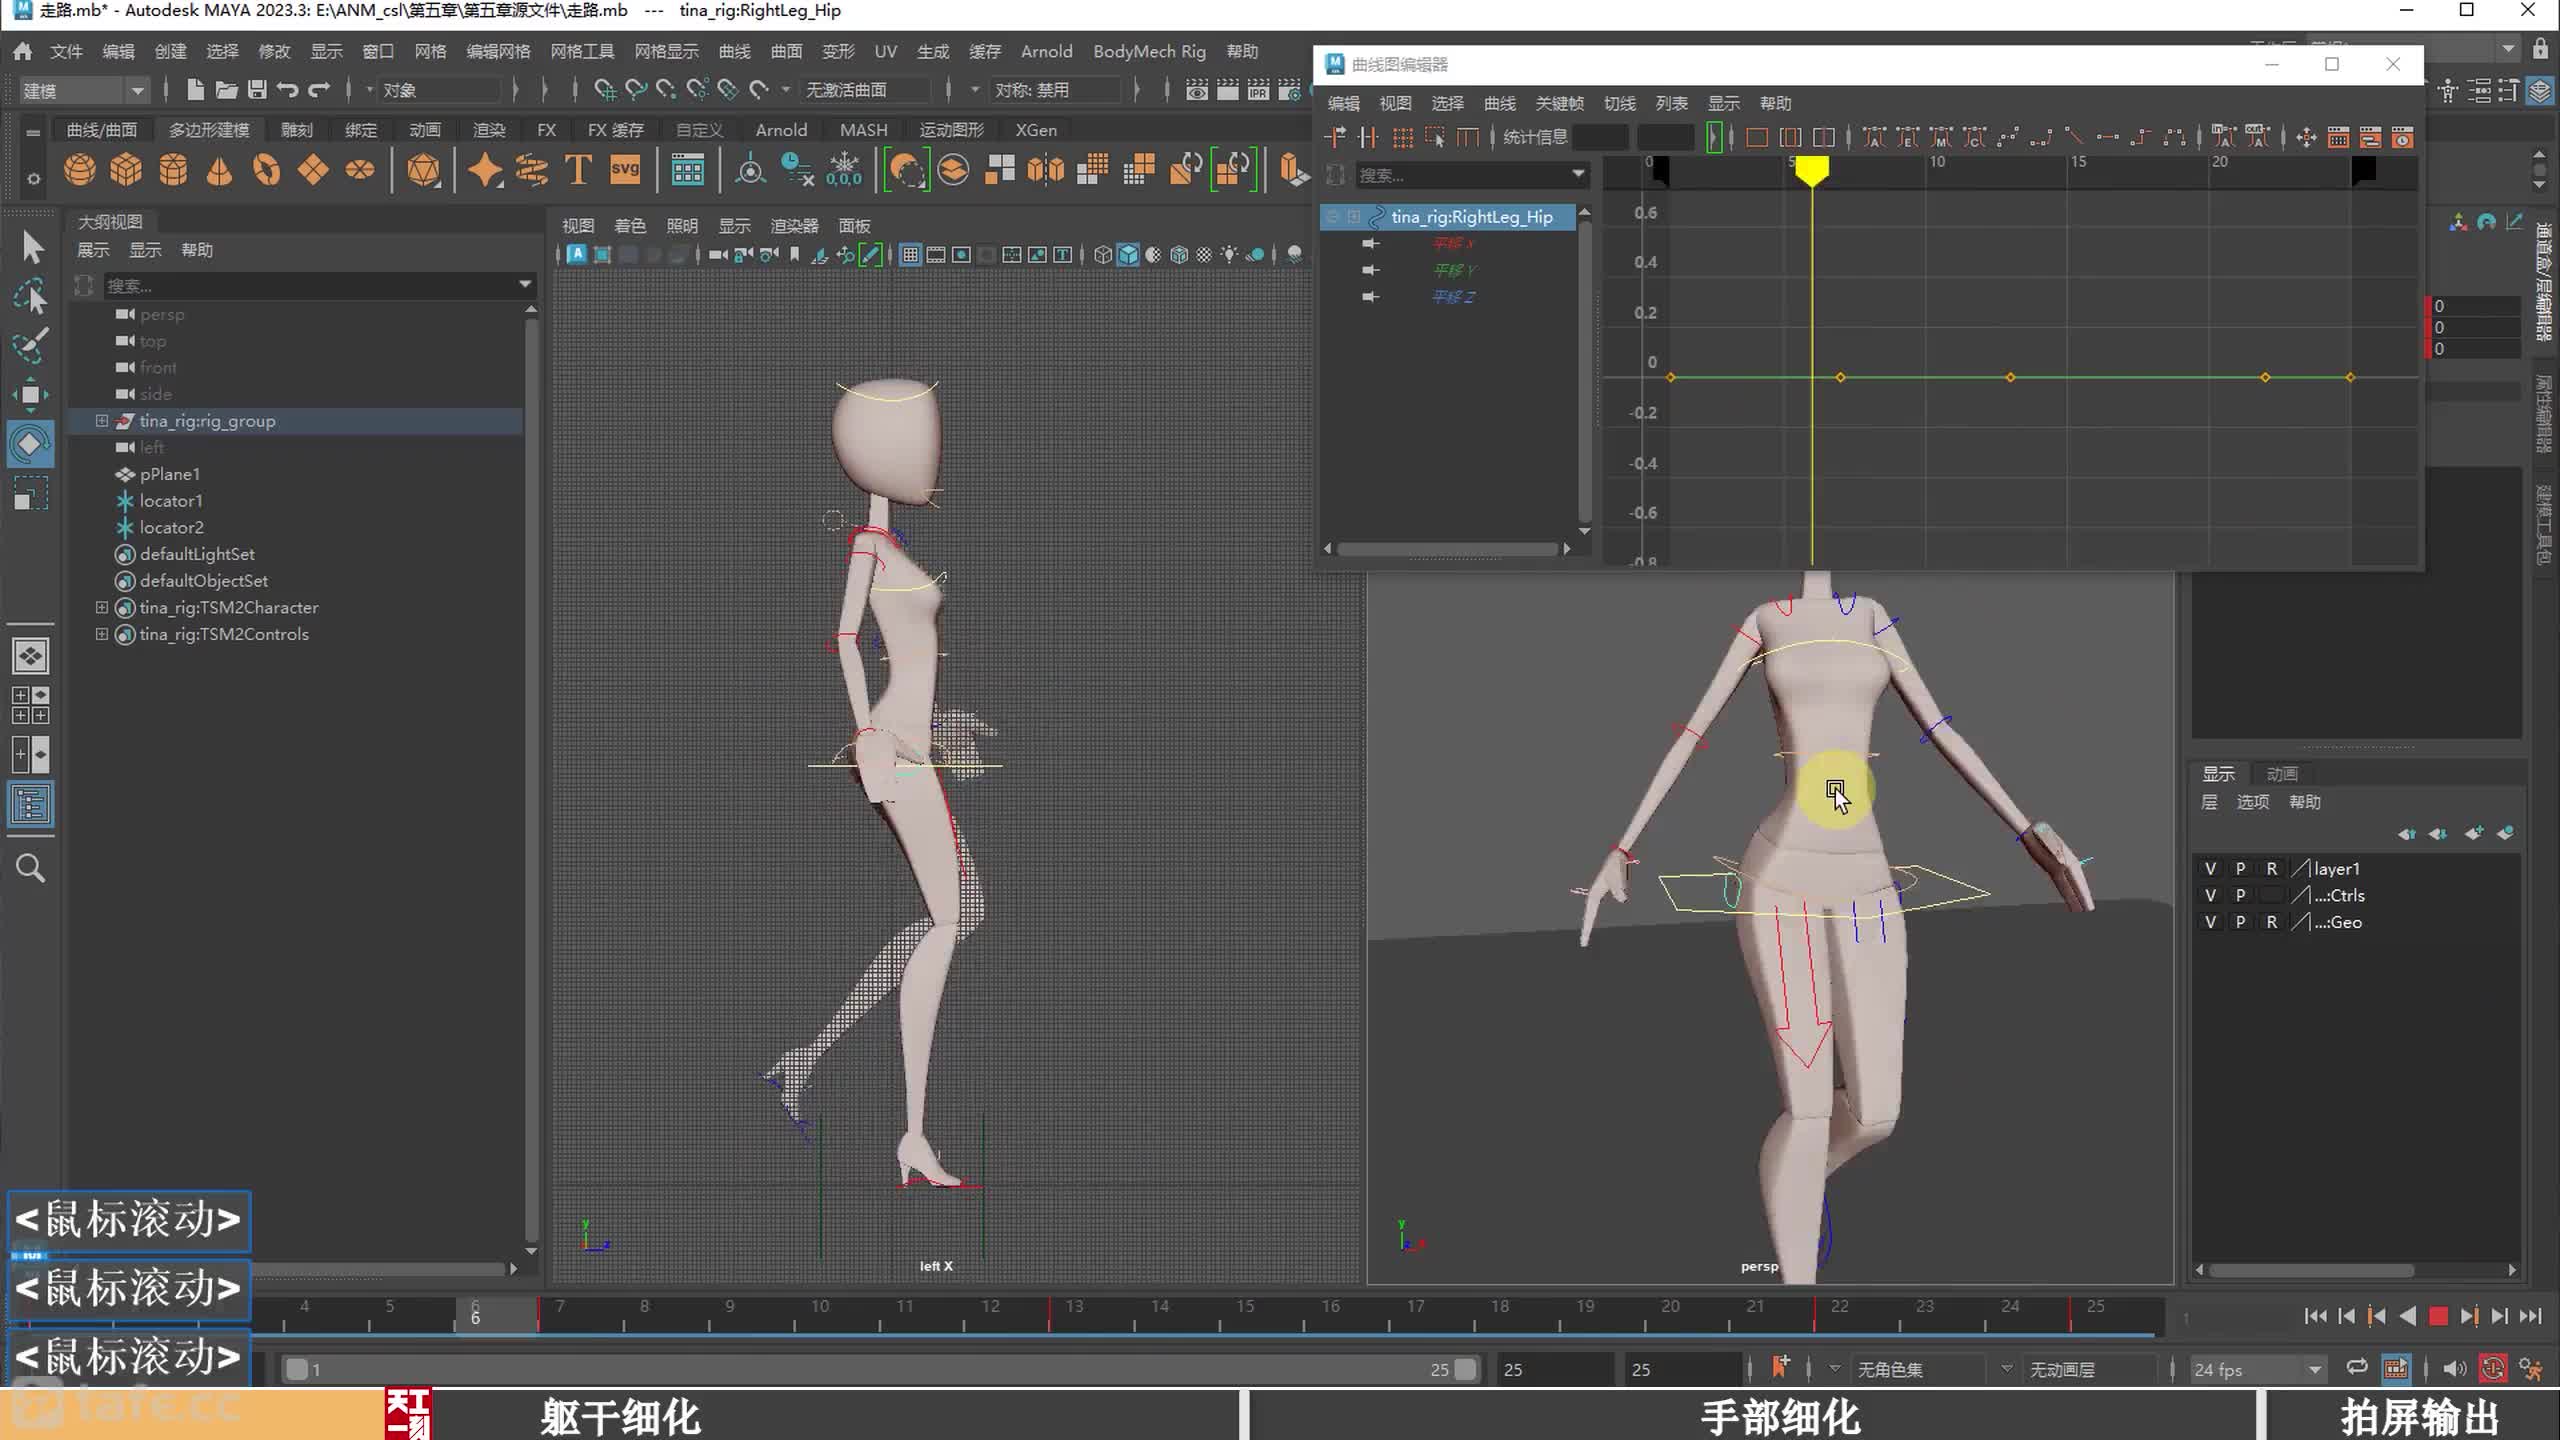Screen dimensions: 2560x1440
Task: Click the SVG import shelf icon
Action: [625, 170]
